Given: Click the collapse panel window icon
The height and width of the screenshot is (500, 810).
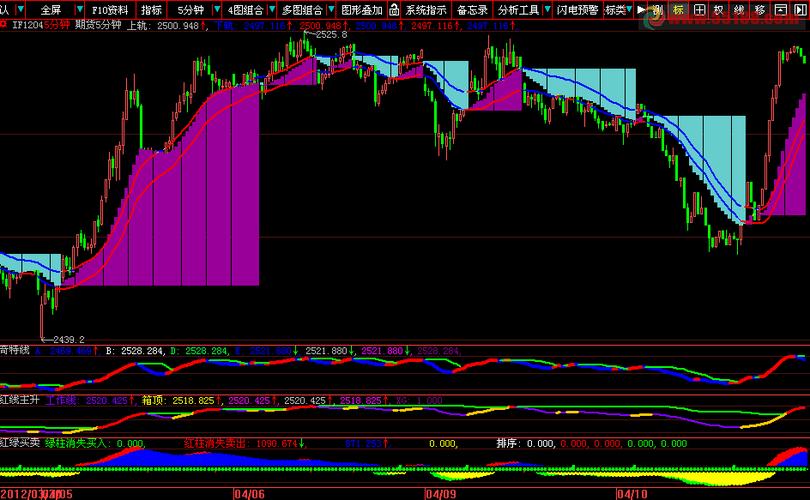Looking at the screenshot, I should pos(781,9).
